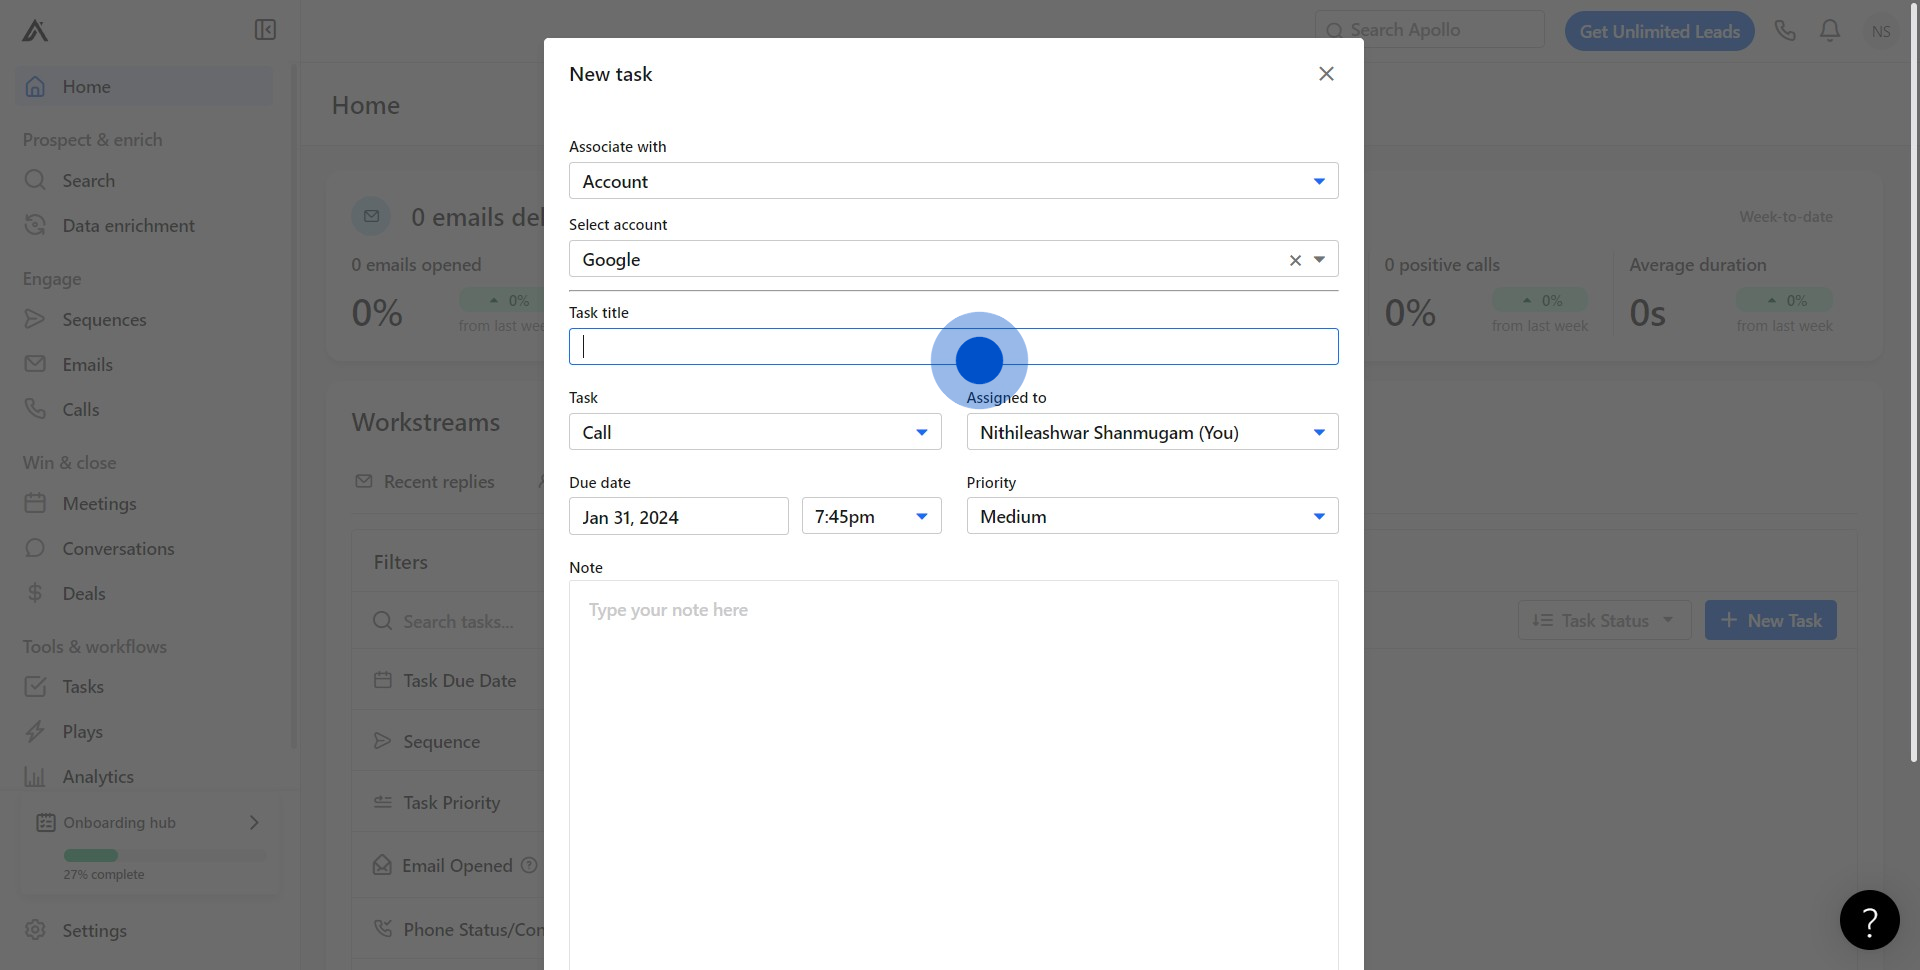Click the Apollo logo icon
The width and height of the screenshot is (1920, 970).
pyautogui.click(x=35, y=31)
